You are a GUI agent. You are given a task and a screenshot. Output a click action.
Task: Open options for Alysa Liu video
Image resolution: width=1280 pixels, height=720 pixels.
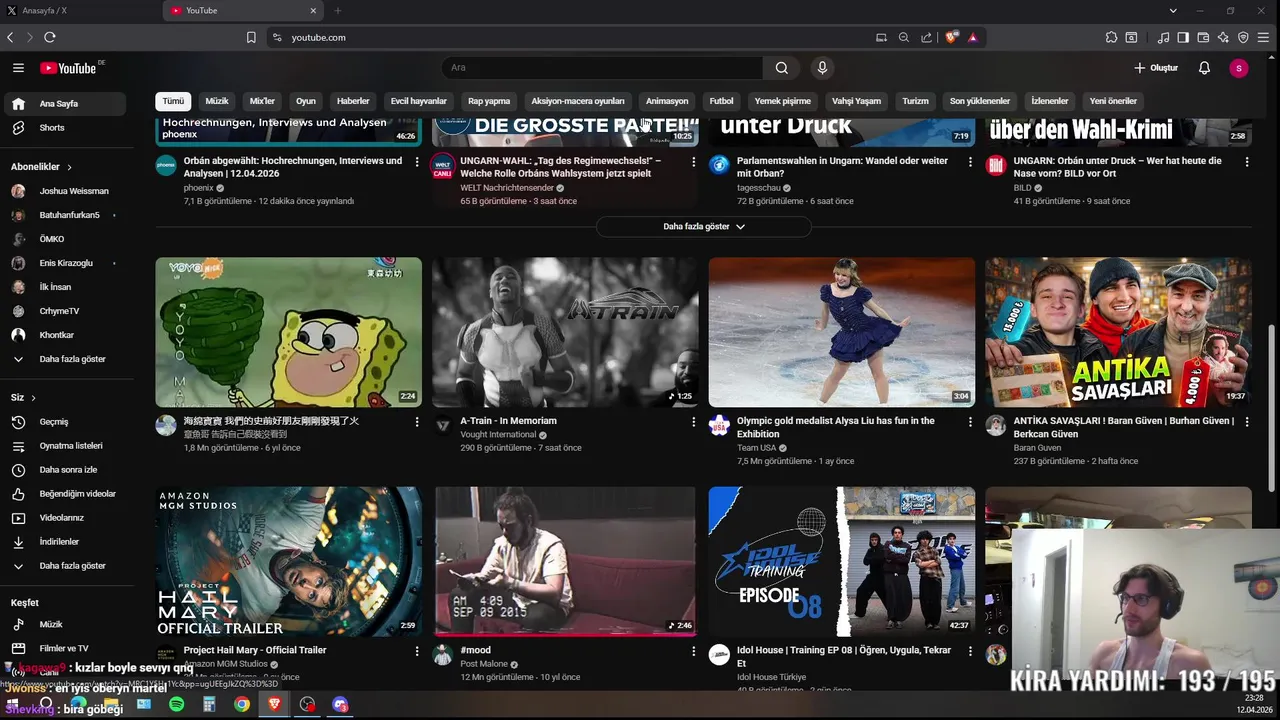pyautogui.click(x=970, y=422)
